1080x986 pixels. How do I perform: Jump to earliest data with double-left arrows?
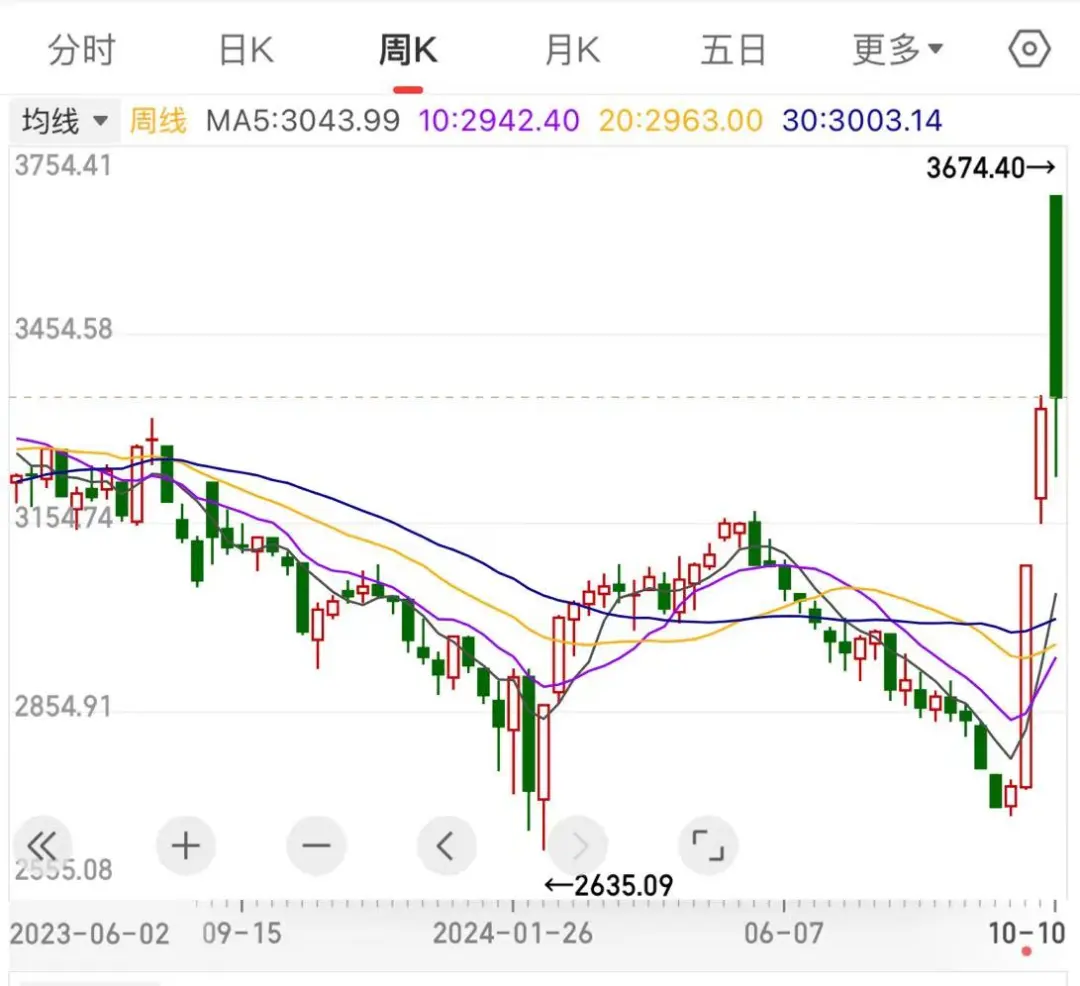(42, 845)
